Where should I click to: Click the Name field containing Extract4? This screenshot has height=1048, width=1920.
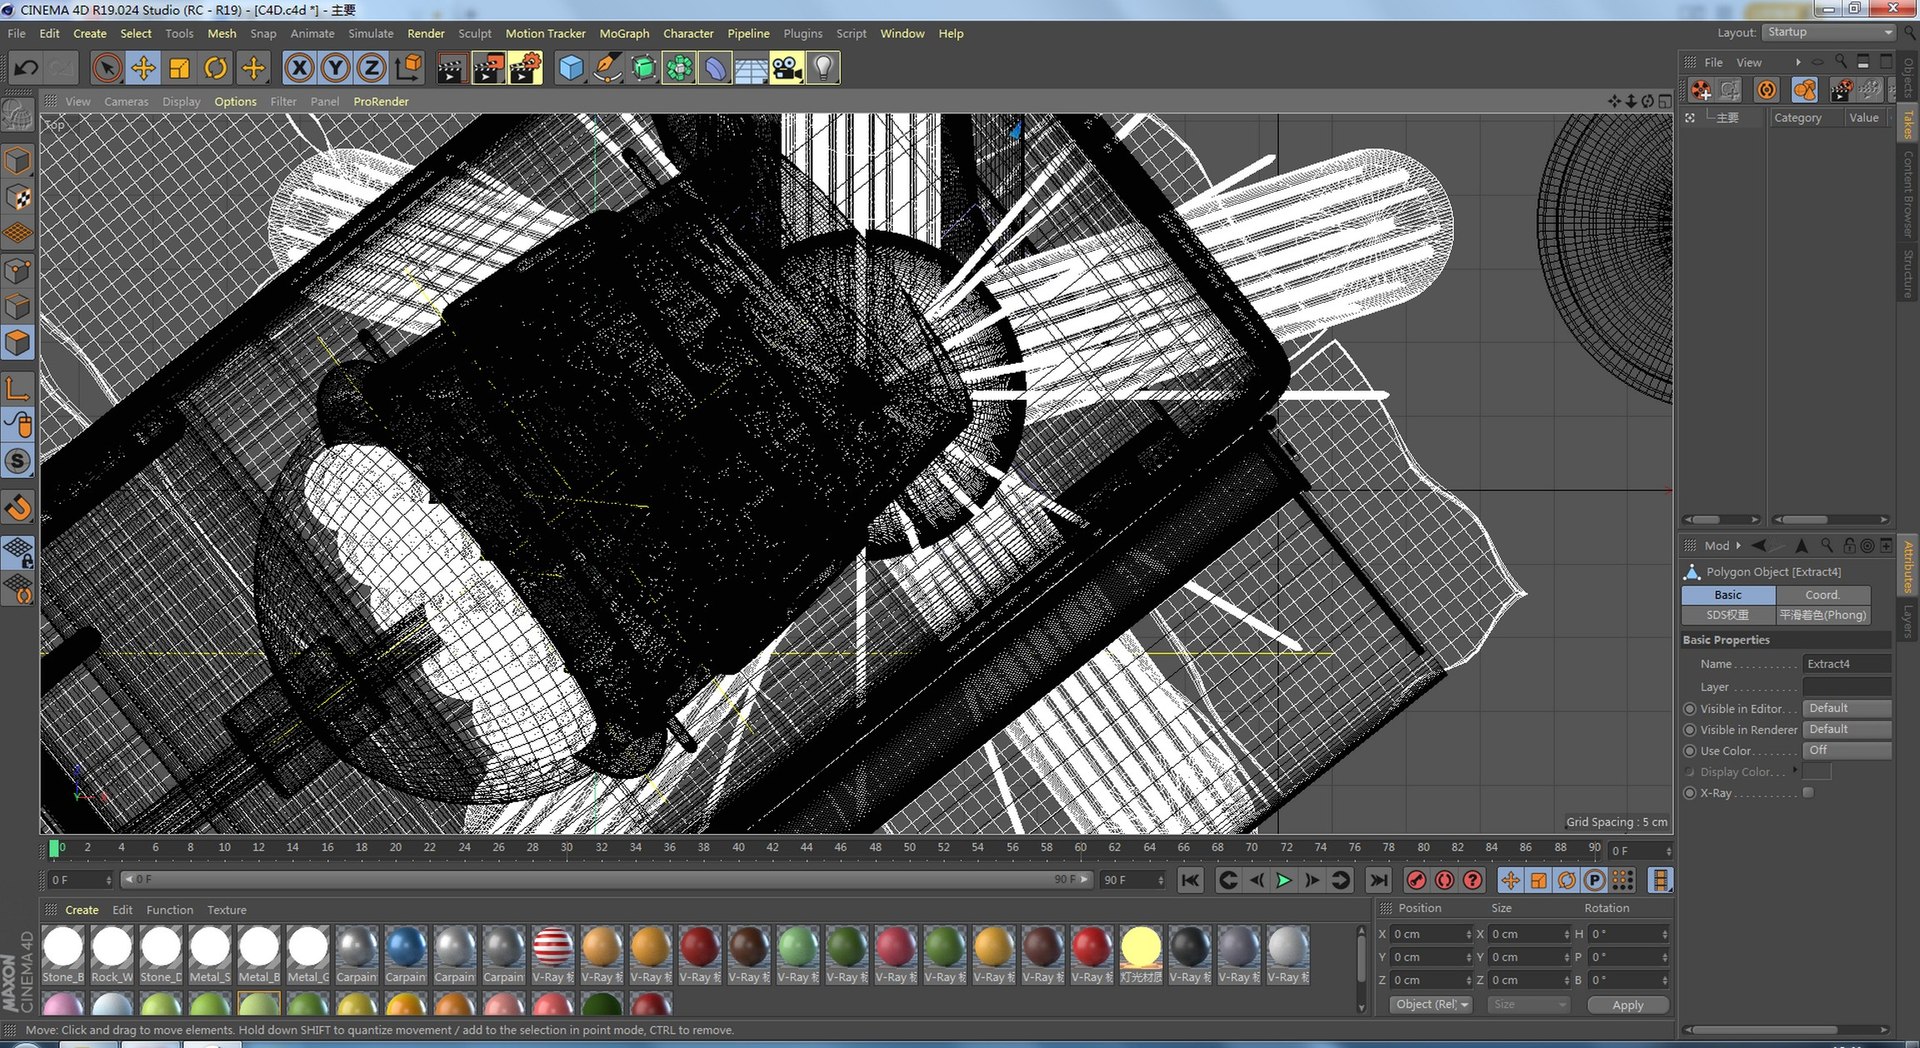(x=1847, y=664)
